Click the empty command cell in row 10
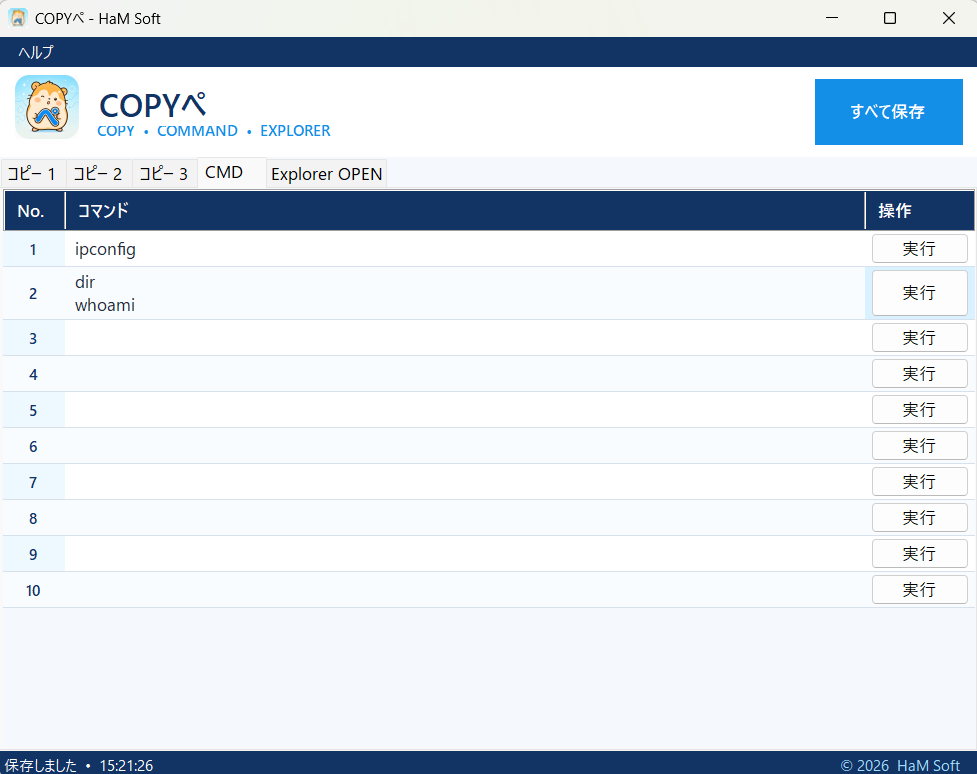This screenshot has height=774, width=977. 465,590
